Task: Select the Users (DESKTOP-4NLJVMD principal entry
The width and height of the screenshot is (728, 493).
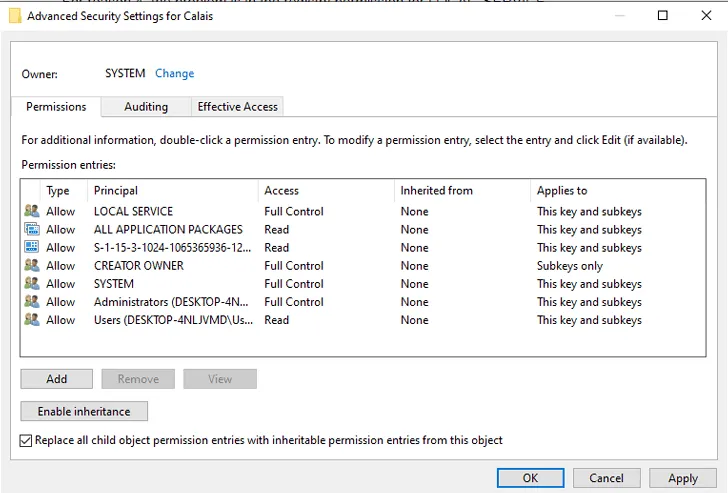Action: click(x=173, y=320)
